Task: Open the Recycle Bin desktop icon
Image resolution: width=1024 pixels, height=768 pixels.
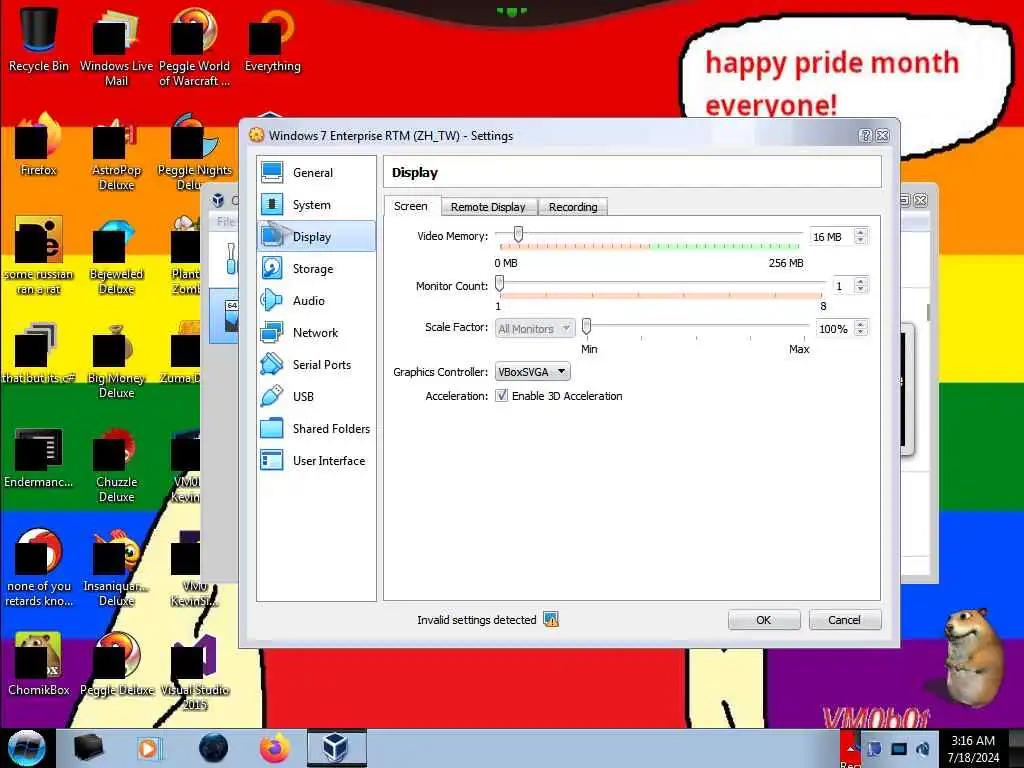Action: (39, 41)
